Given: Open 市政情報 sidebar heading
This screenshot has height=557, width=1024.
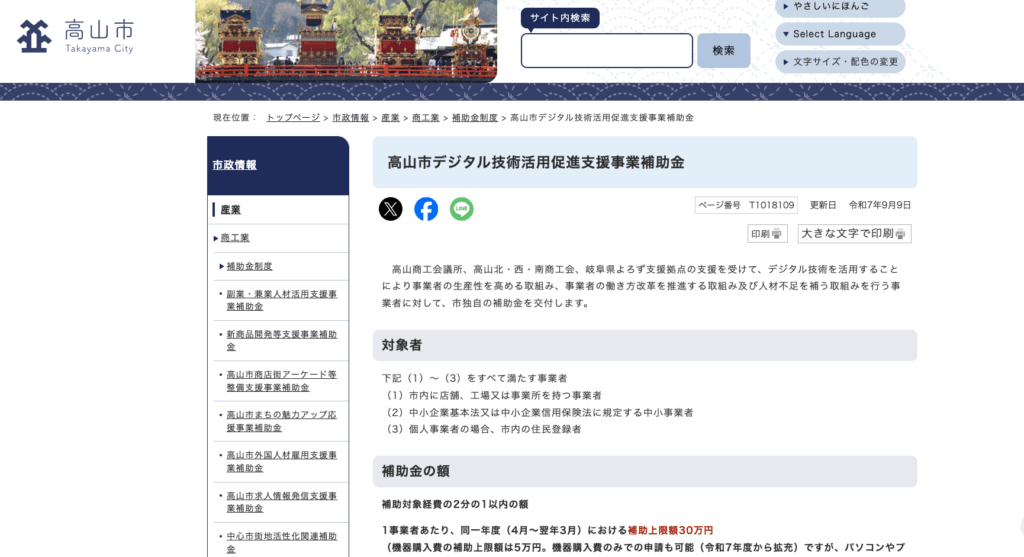Looking at the screenshot, I should [x=234, y=165].
